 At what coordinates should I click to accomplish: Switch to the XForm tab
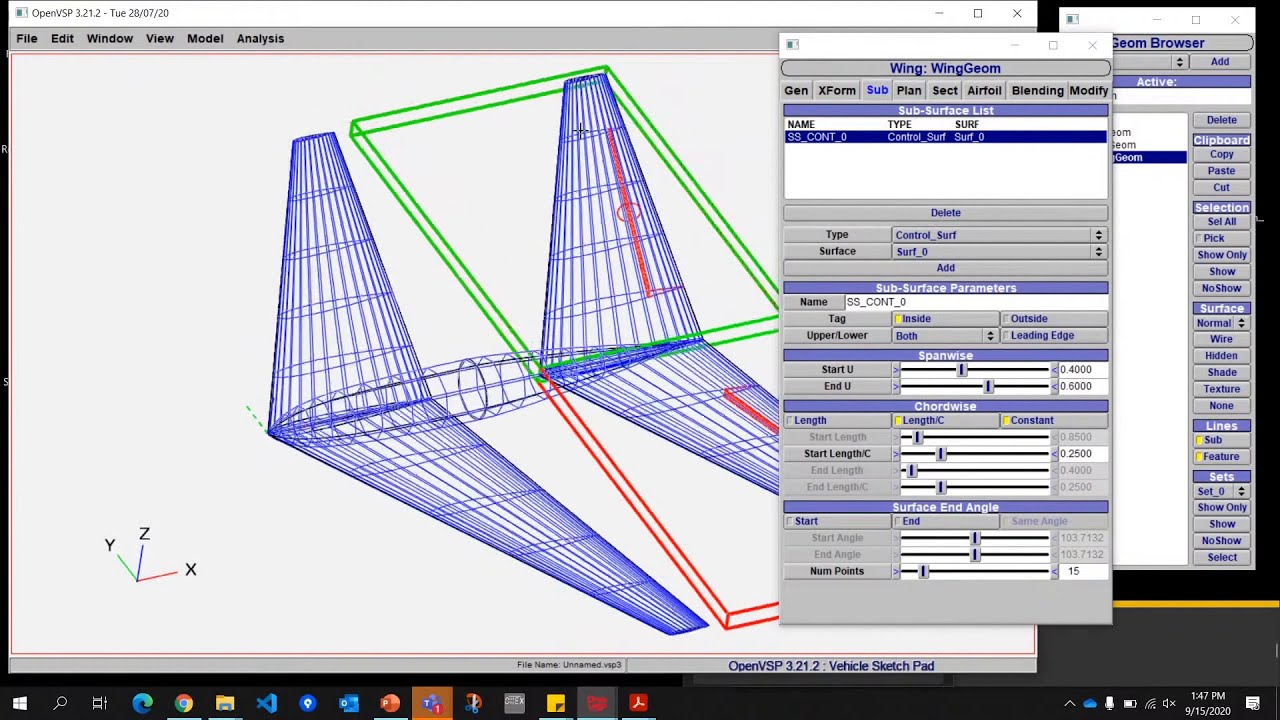pyautogui.click(x=837, y=91)
